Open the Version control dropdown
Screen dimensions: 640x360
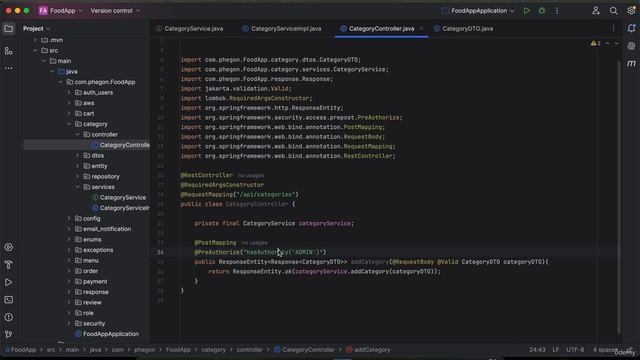(115, 11)
